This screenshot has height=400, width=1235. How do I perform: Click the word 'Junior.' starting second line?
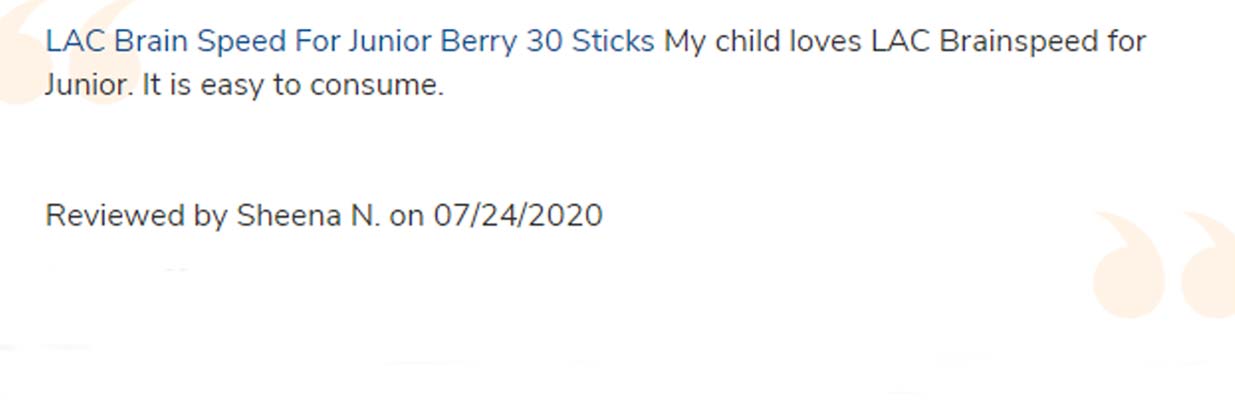88,85
